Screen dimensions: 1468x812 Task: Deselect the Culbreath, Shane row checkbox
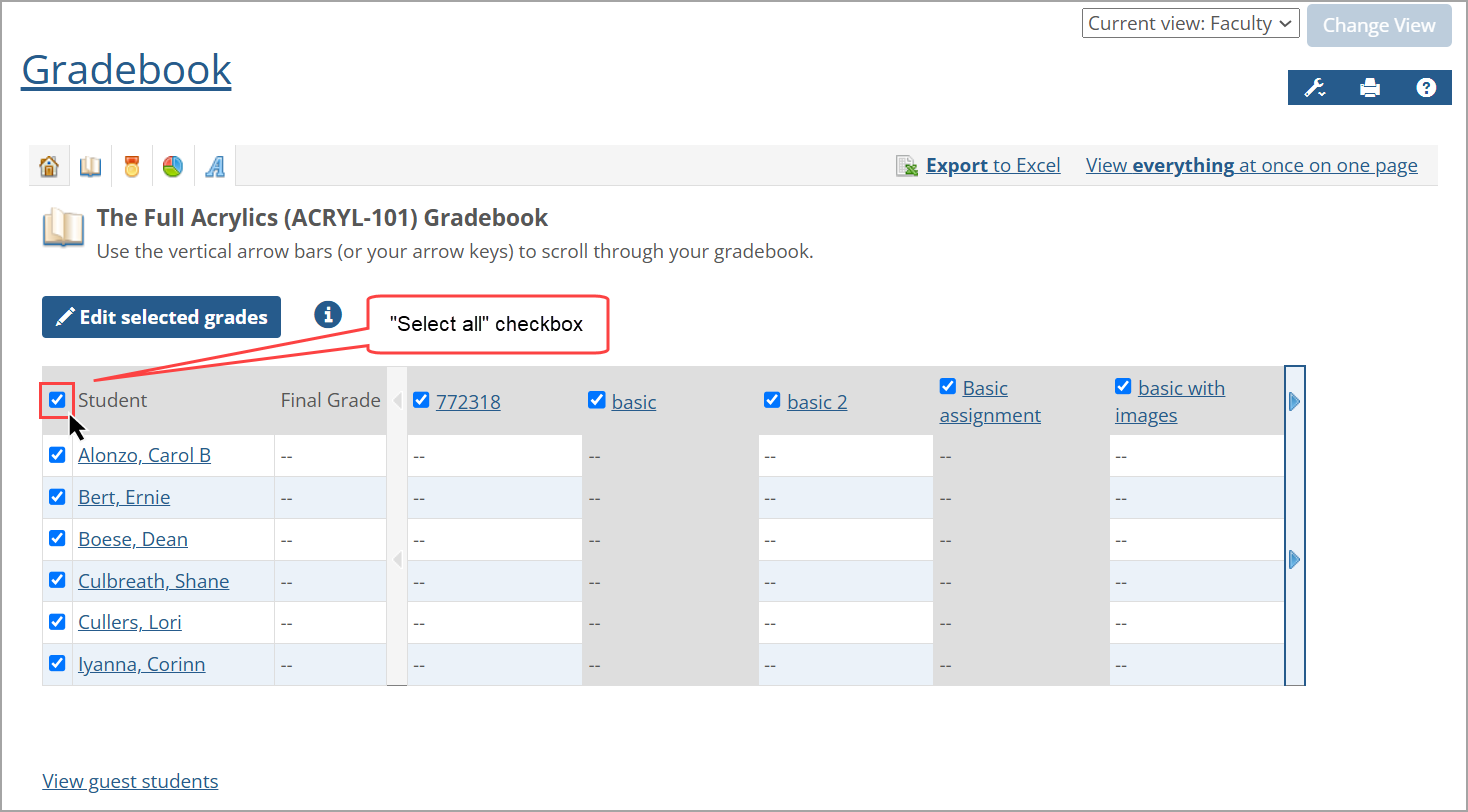57,580
